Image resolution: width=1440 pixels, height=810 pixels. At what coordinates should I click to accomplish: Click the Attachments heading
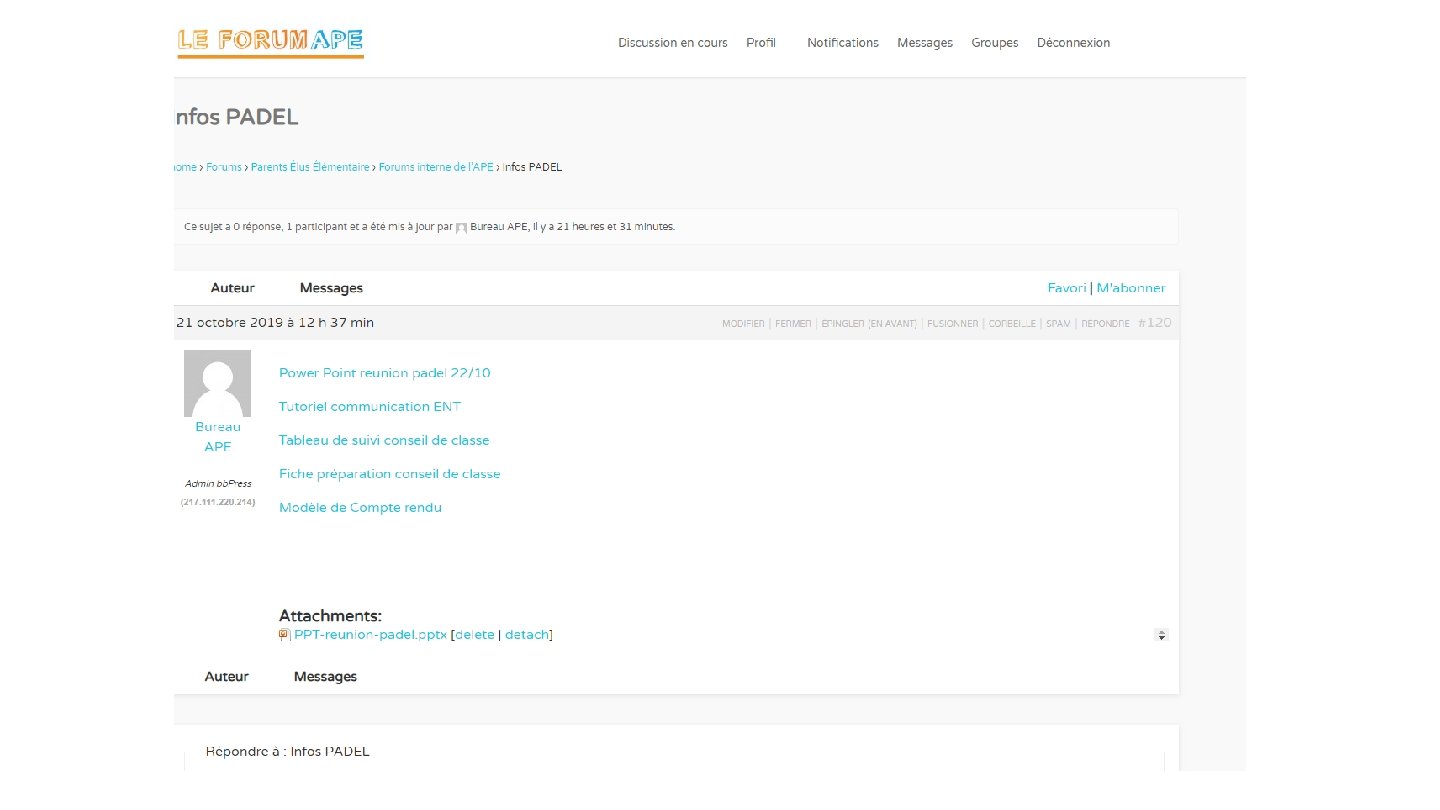330,616
